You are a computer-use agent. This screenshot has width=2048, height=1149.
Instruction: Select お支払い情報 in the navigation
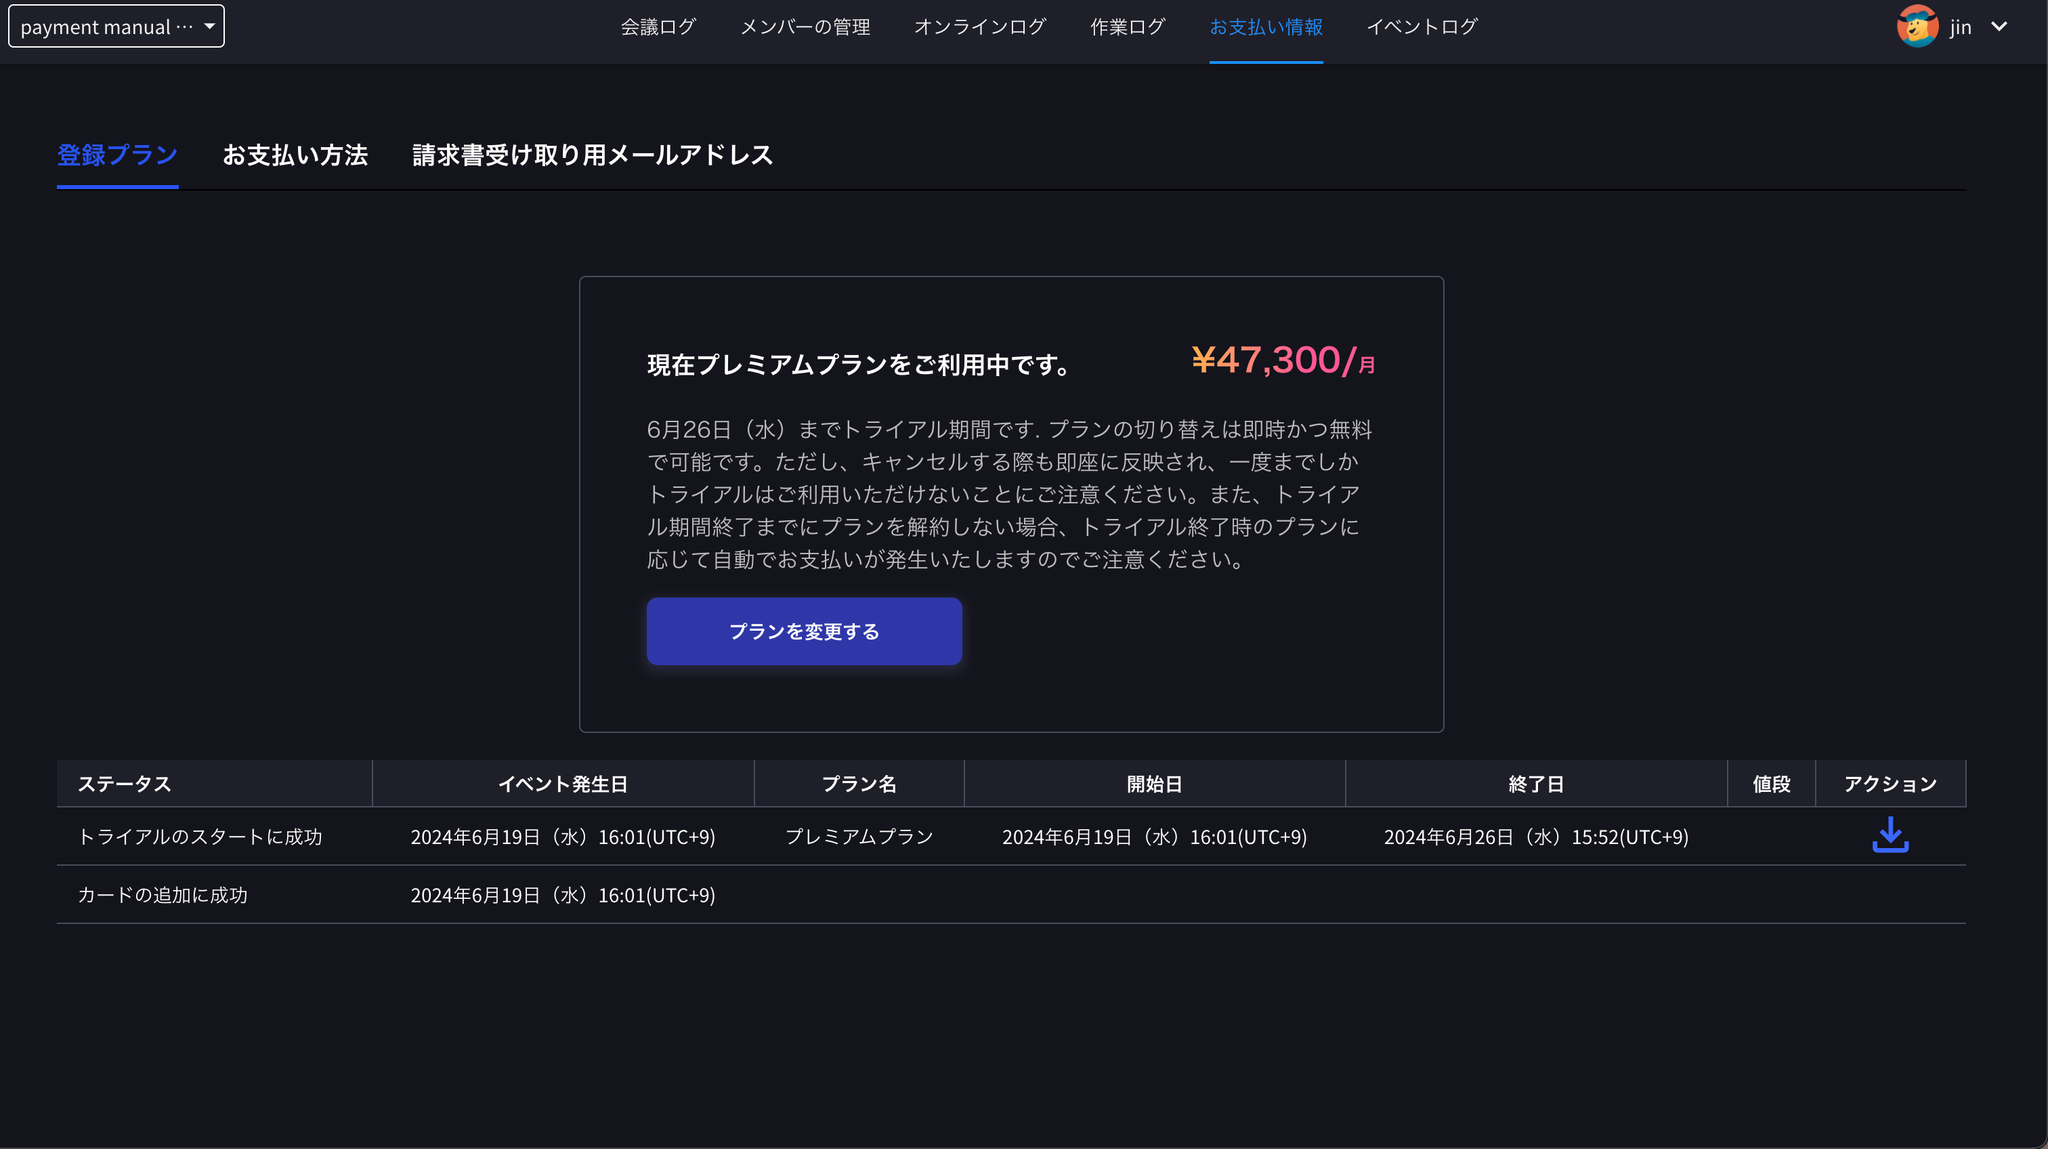click(x=1265, y=26)
